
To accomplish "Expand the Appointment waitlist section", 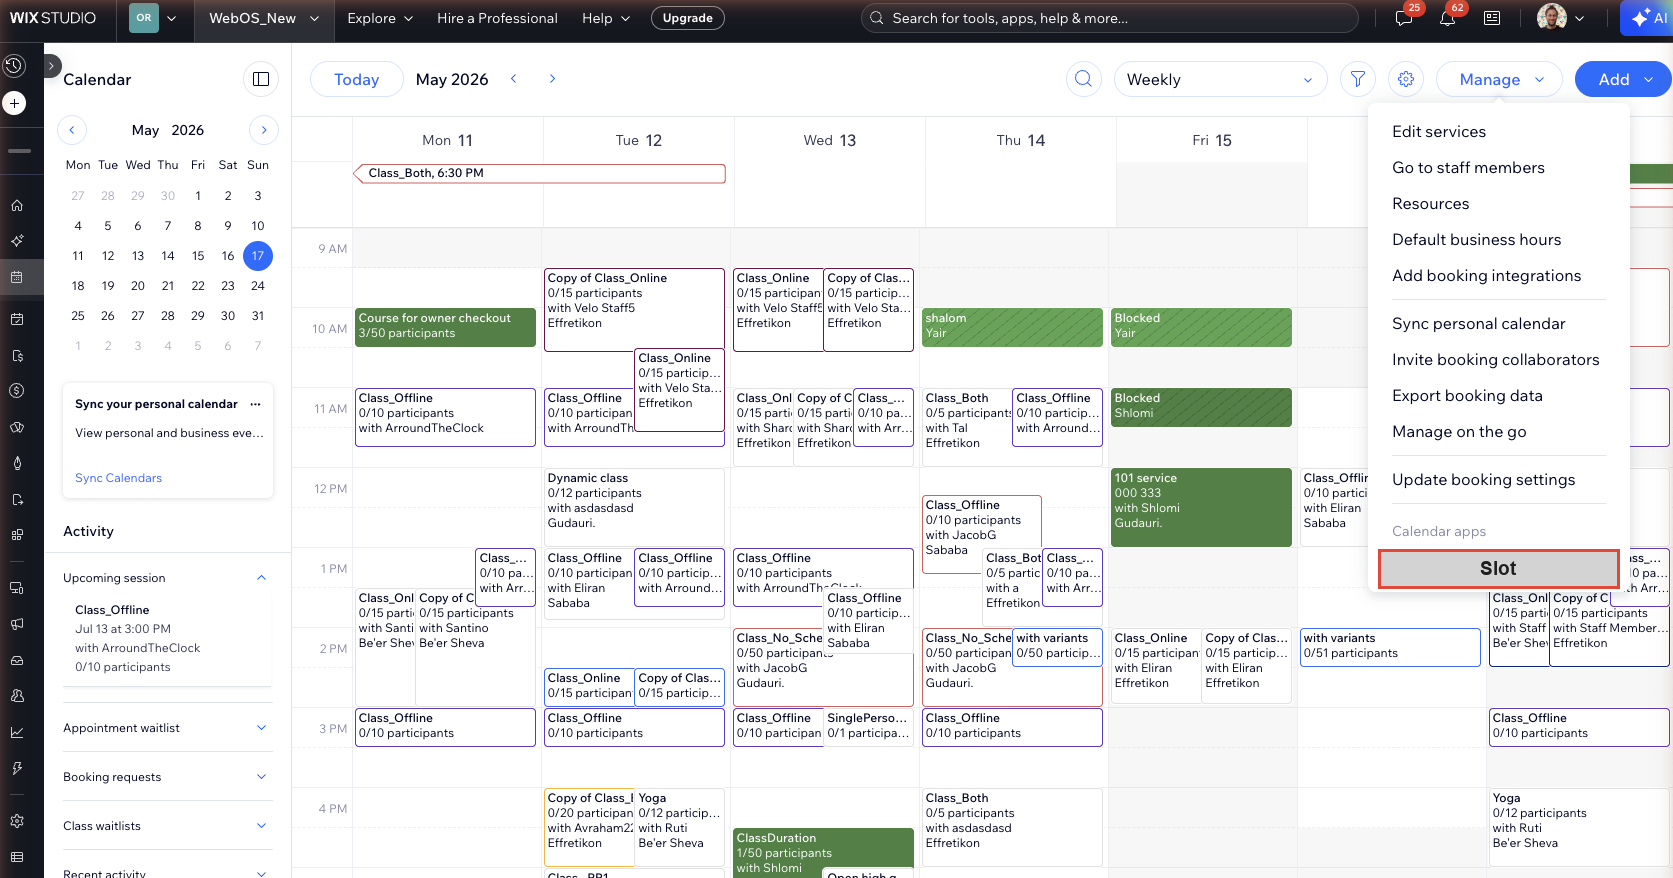I will [261, 728].
